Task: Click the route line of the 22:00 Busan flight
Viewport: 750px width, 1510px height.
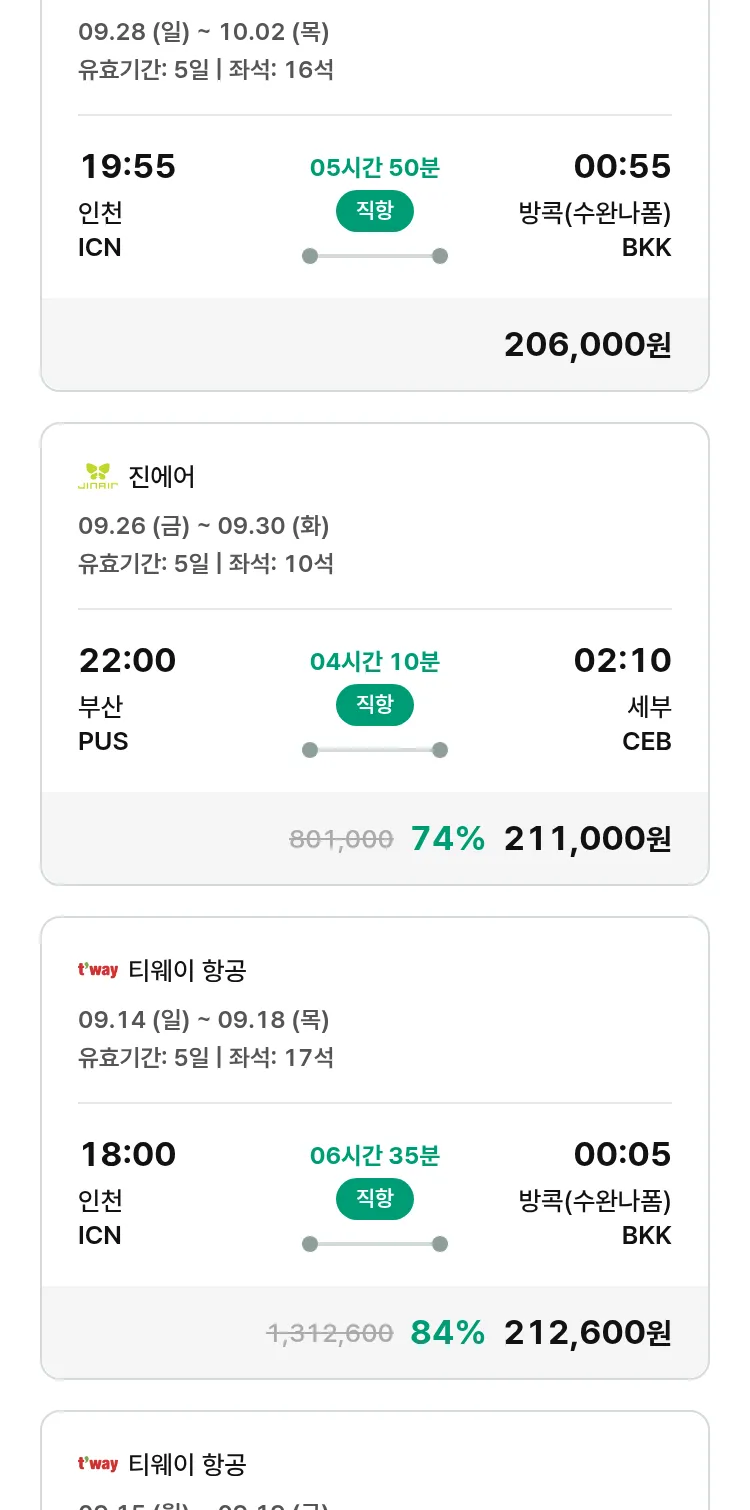Action: tap(374, 750)
